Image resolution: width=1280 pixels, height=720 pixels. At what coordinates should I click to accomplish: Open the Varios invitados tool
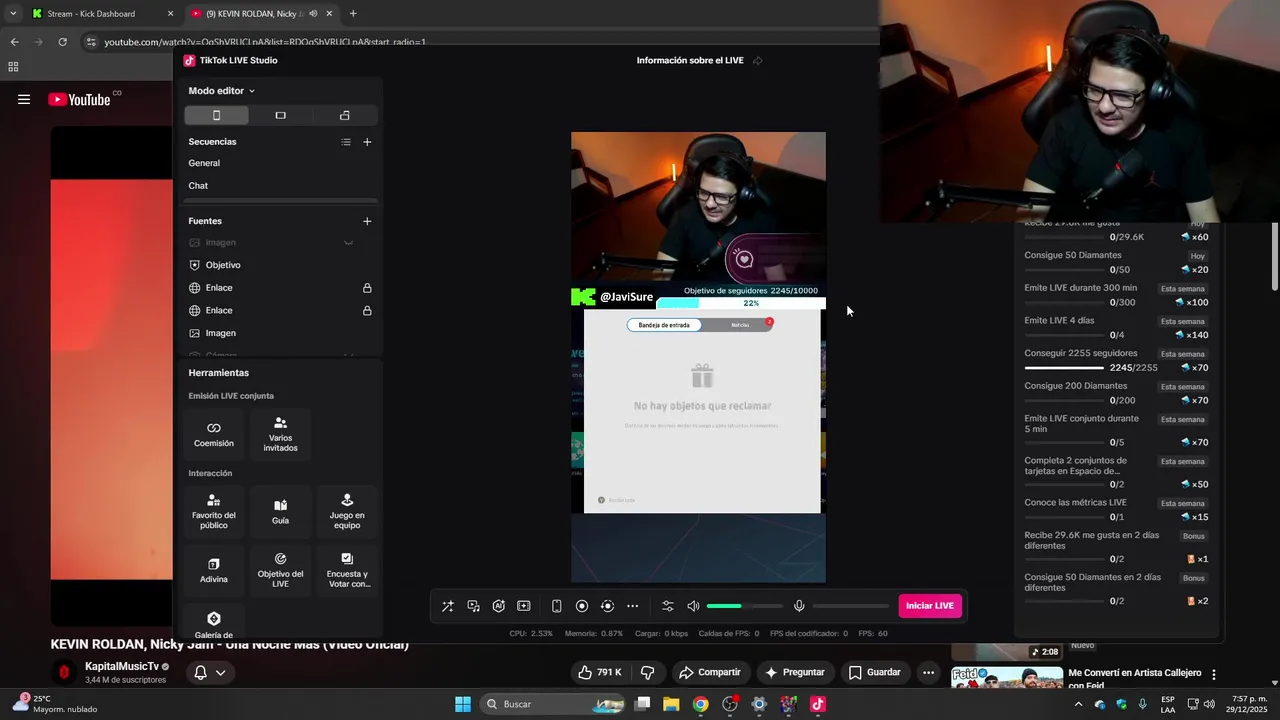(x=280, y=434)
